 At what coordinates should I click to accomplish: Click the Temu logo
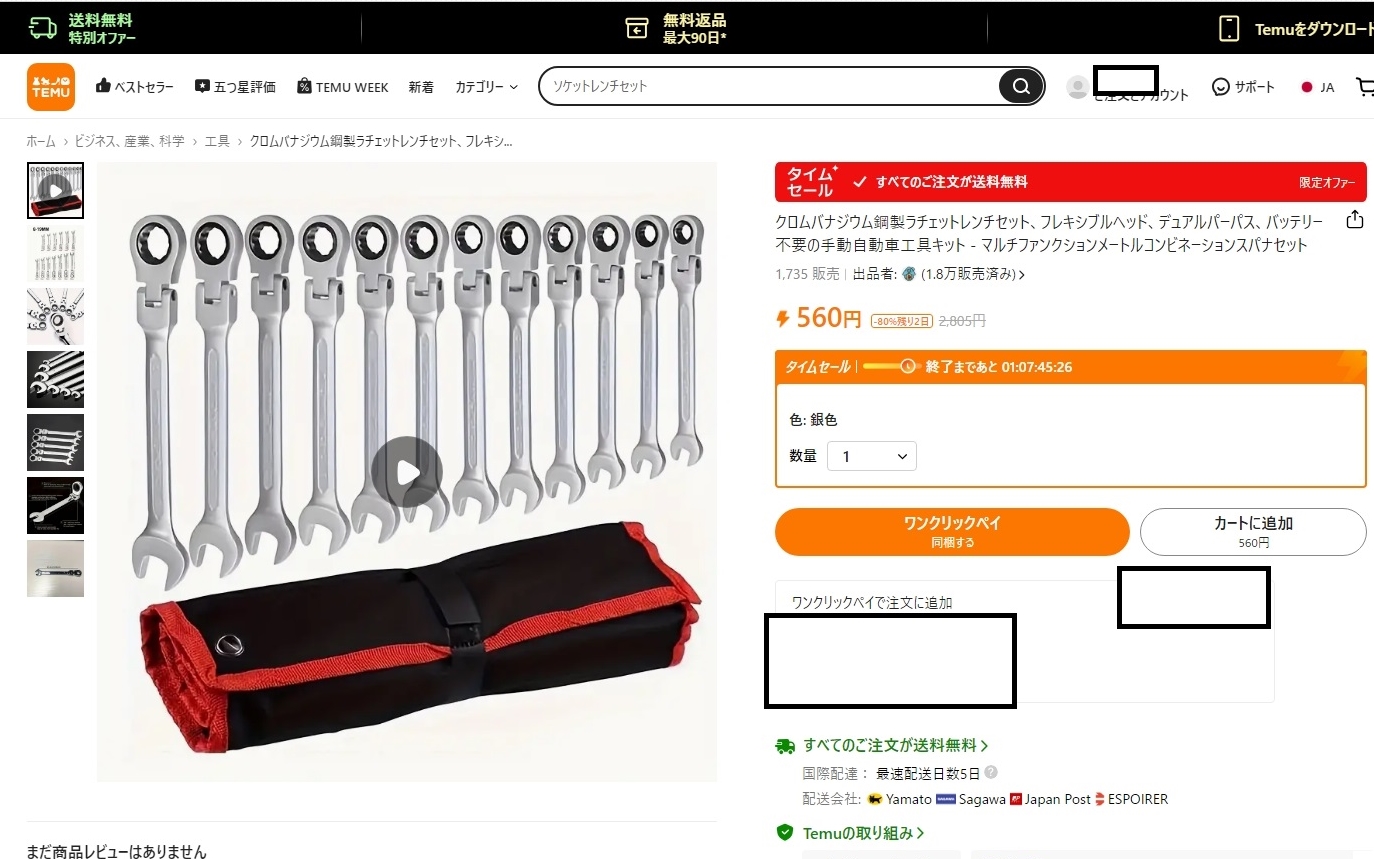[x=51, y=87]
